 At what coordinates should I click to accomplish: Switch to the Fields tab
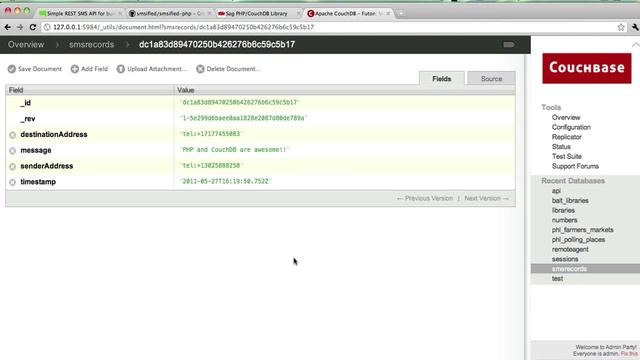(x=442, y=78)
